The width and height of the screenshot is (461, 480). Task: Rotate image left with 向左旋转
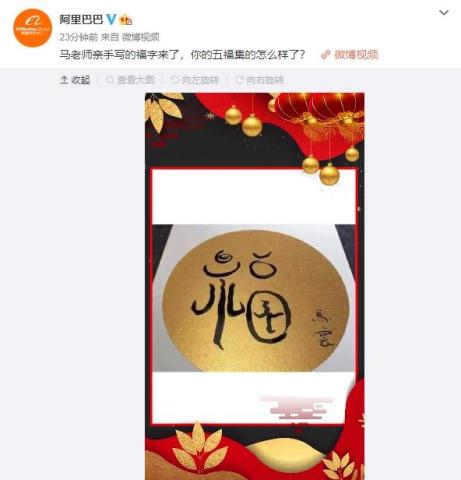pos(195,80)
